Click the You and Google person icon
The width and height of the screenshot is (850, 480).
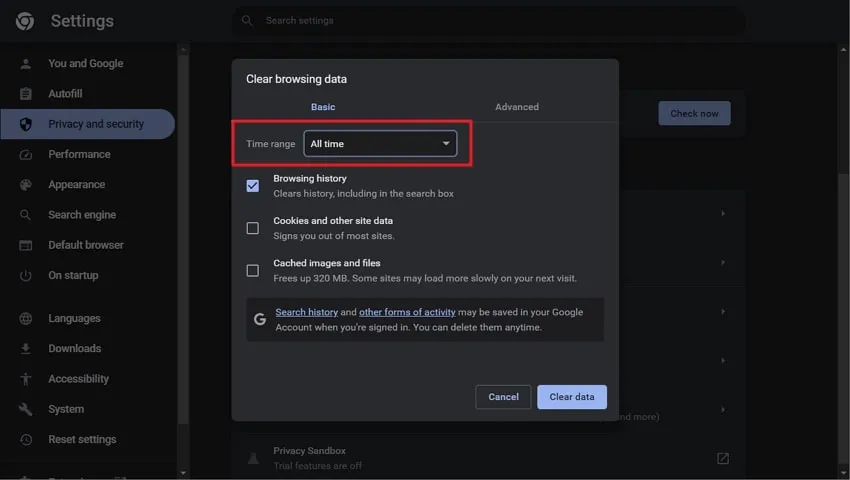pyautogui.click(x=26, y=64)
